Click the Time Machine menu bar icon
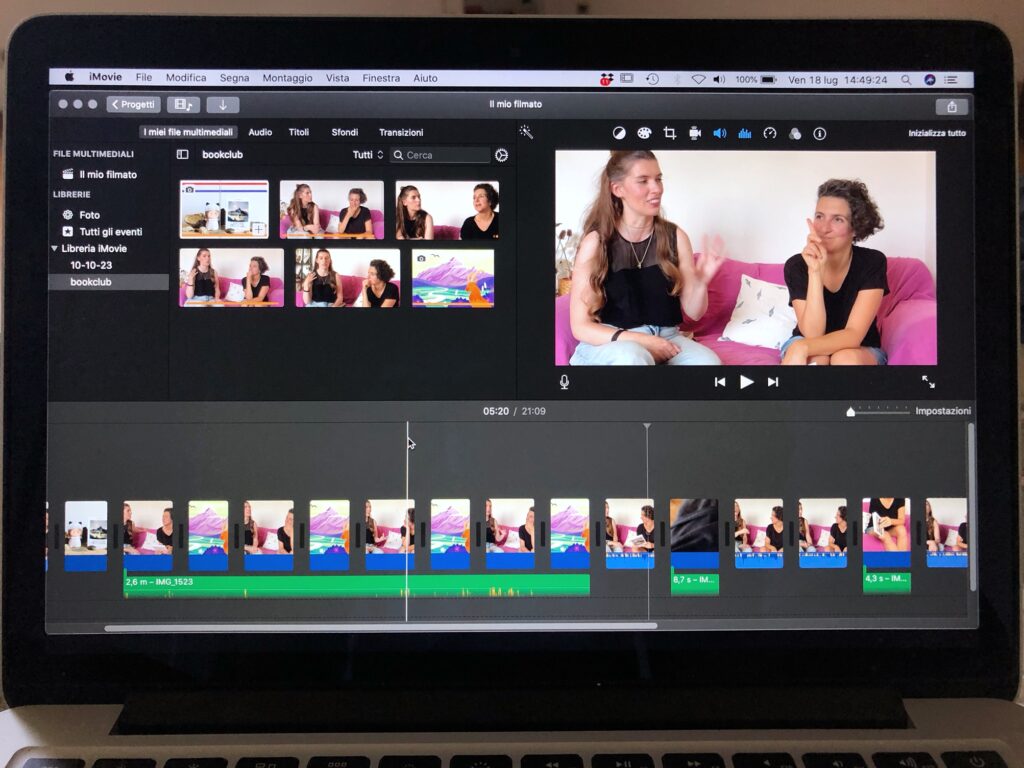The image size is (1024, 768). pos(652,79)
